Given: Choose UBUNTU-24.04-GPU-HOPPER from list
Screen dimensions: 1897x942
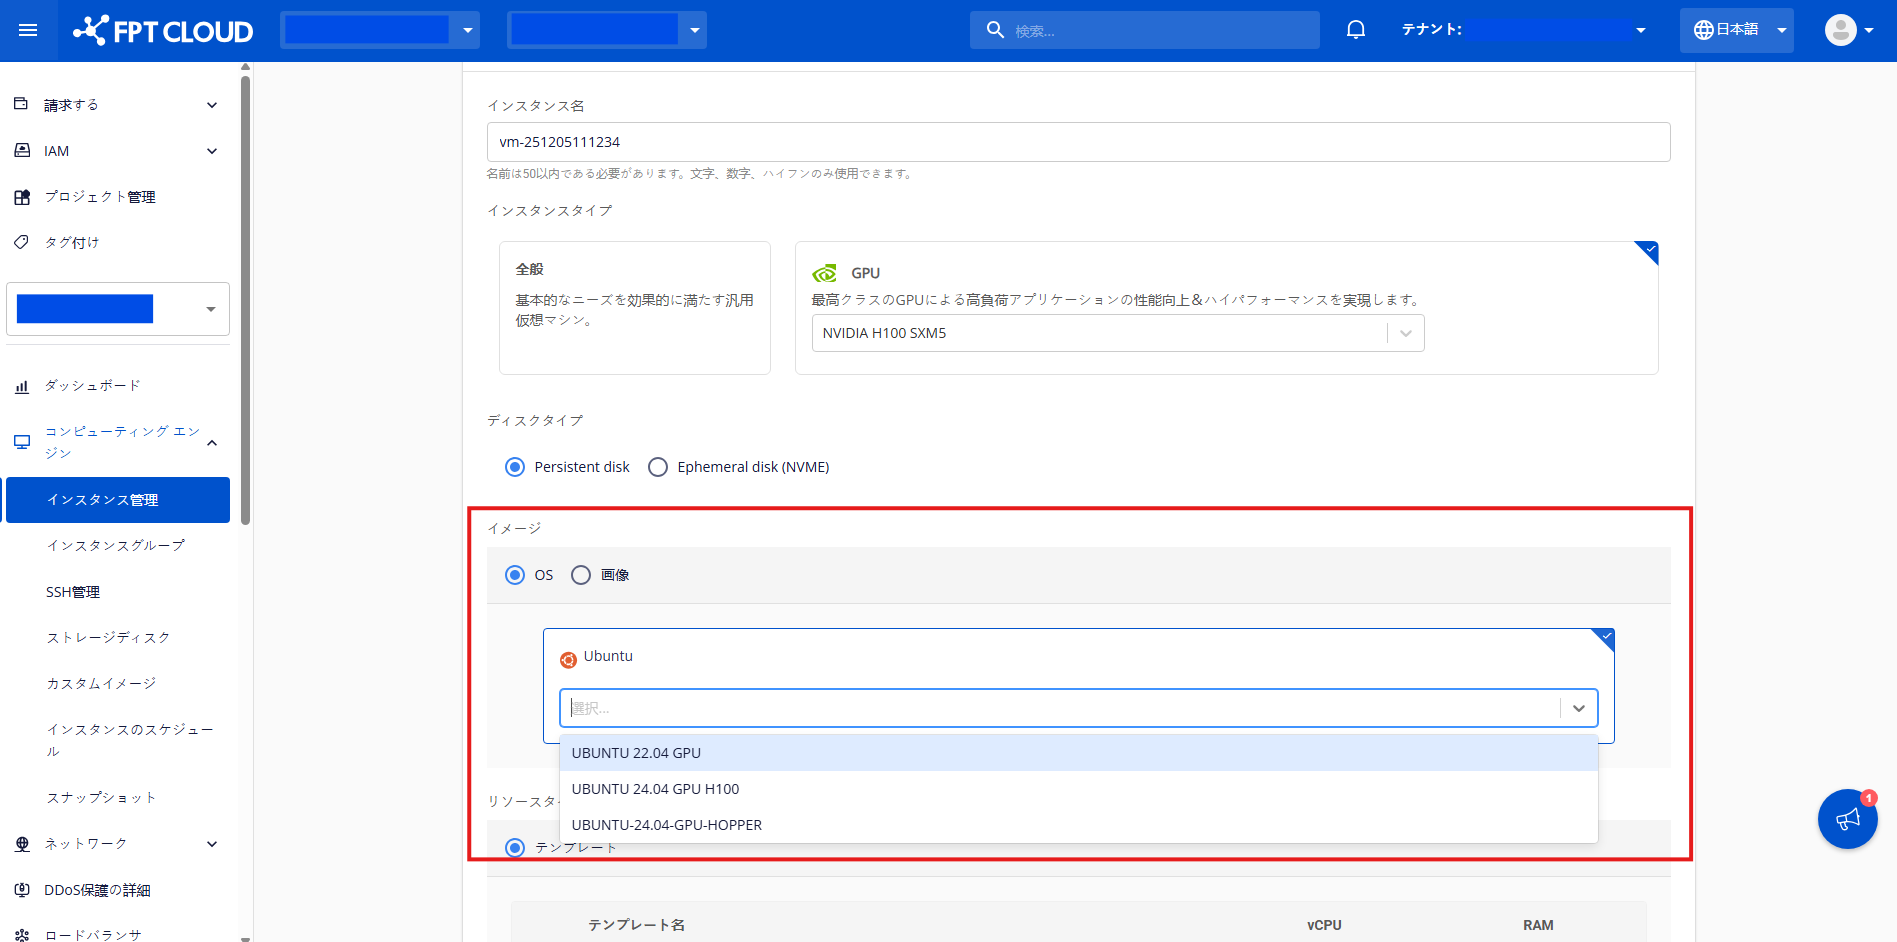Looking at the screenshot, I should (666, 825).
